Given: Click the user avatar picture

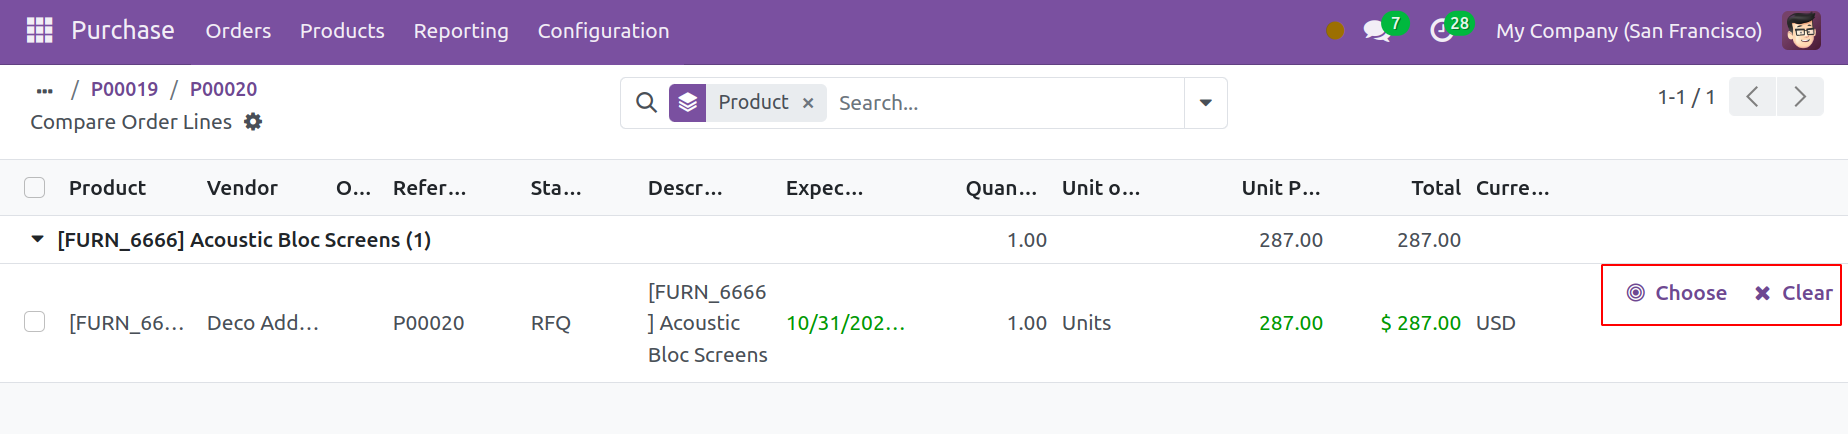Looking at the screenshot, I should tap(1801, 31).
